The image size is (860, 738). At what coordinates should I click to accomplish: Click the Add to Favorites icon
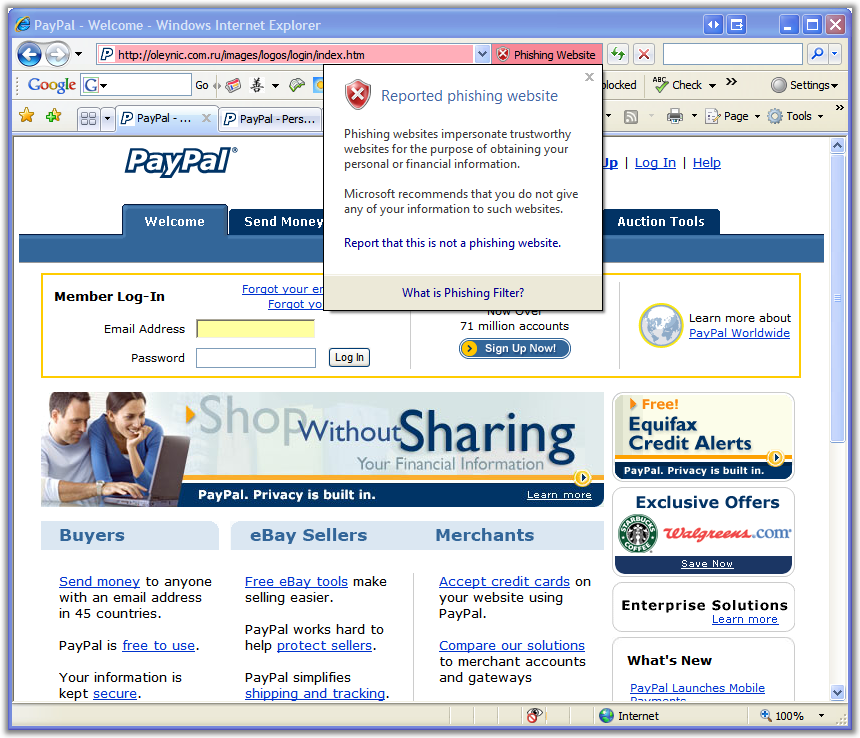(x=53, y=116)
